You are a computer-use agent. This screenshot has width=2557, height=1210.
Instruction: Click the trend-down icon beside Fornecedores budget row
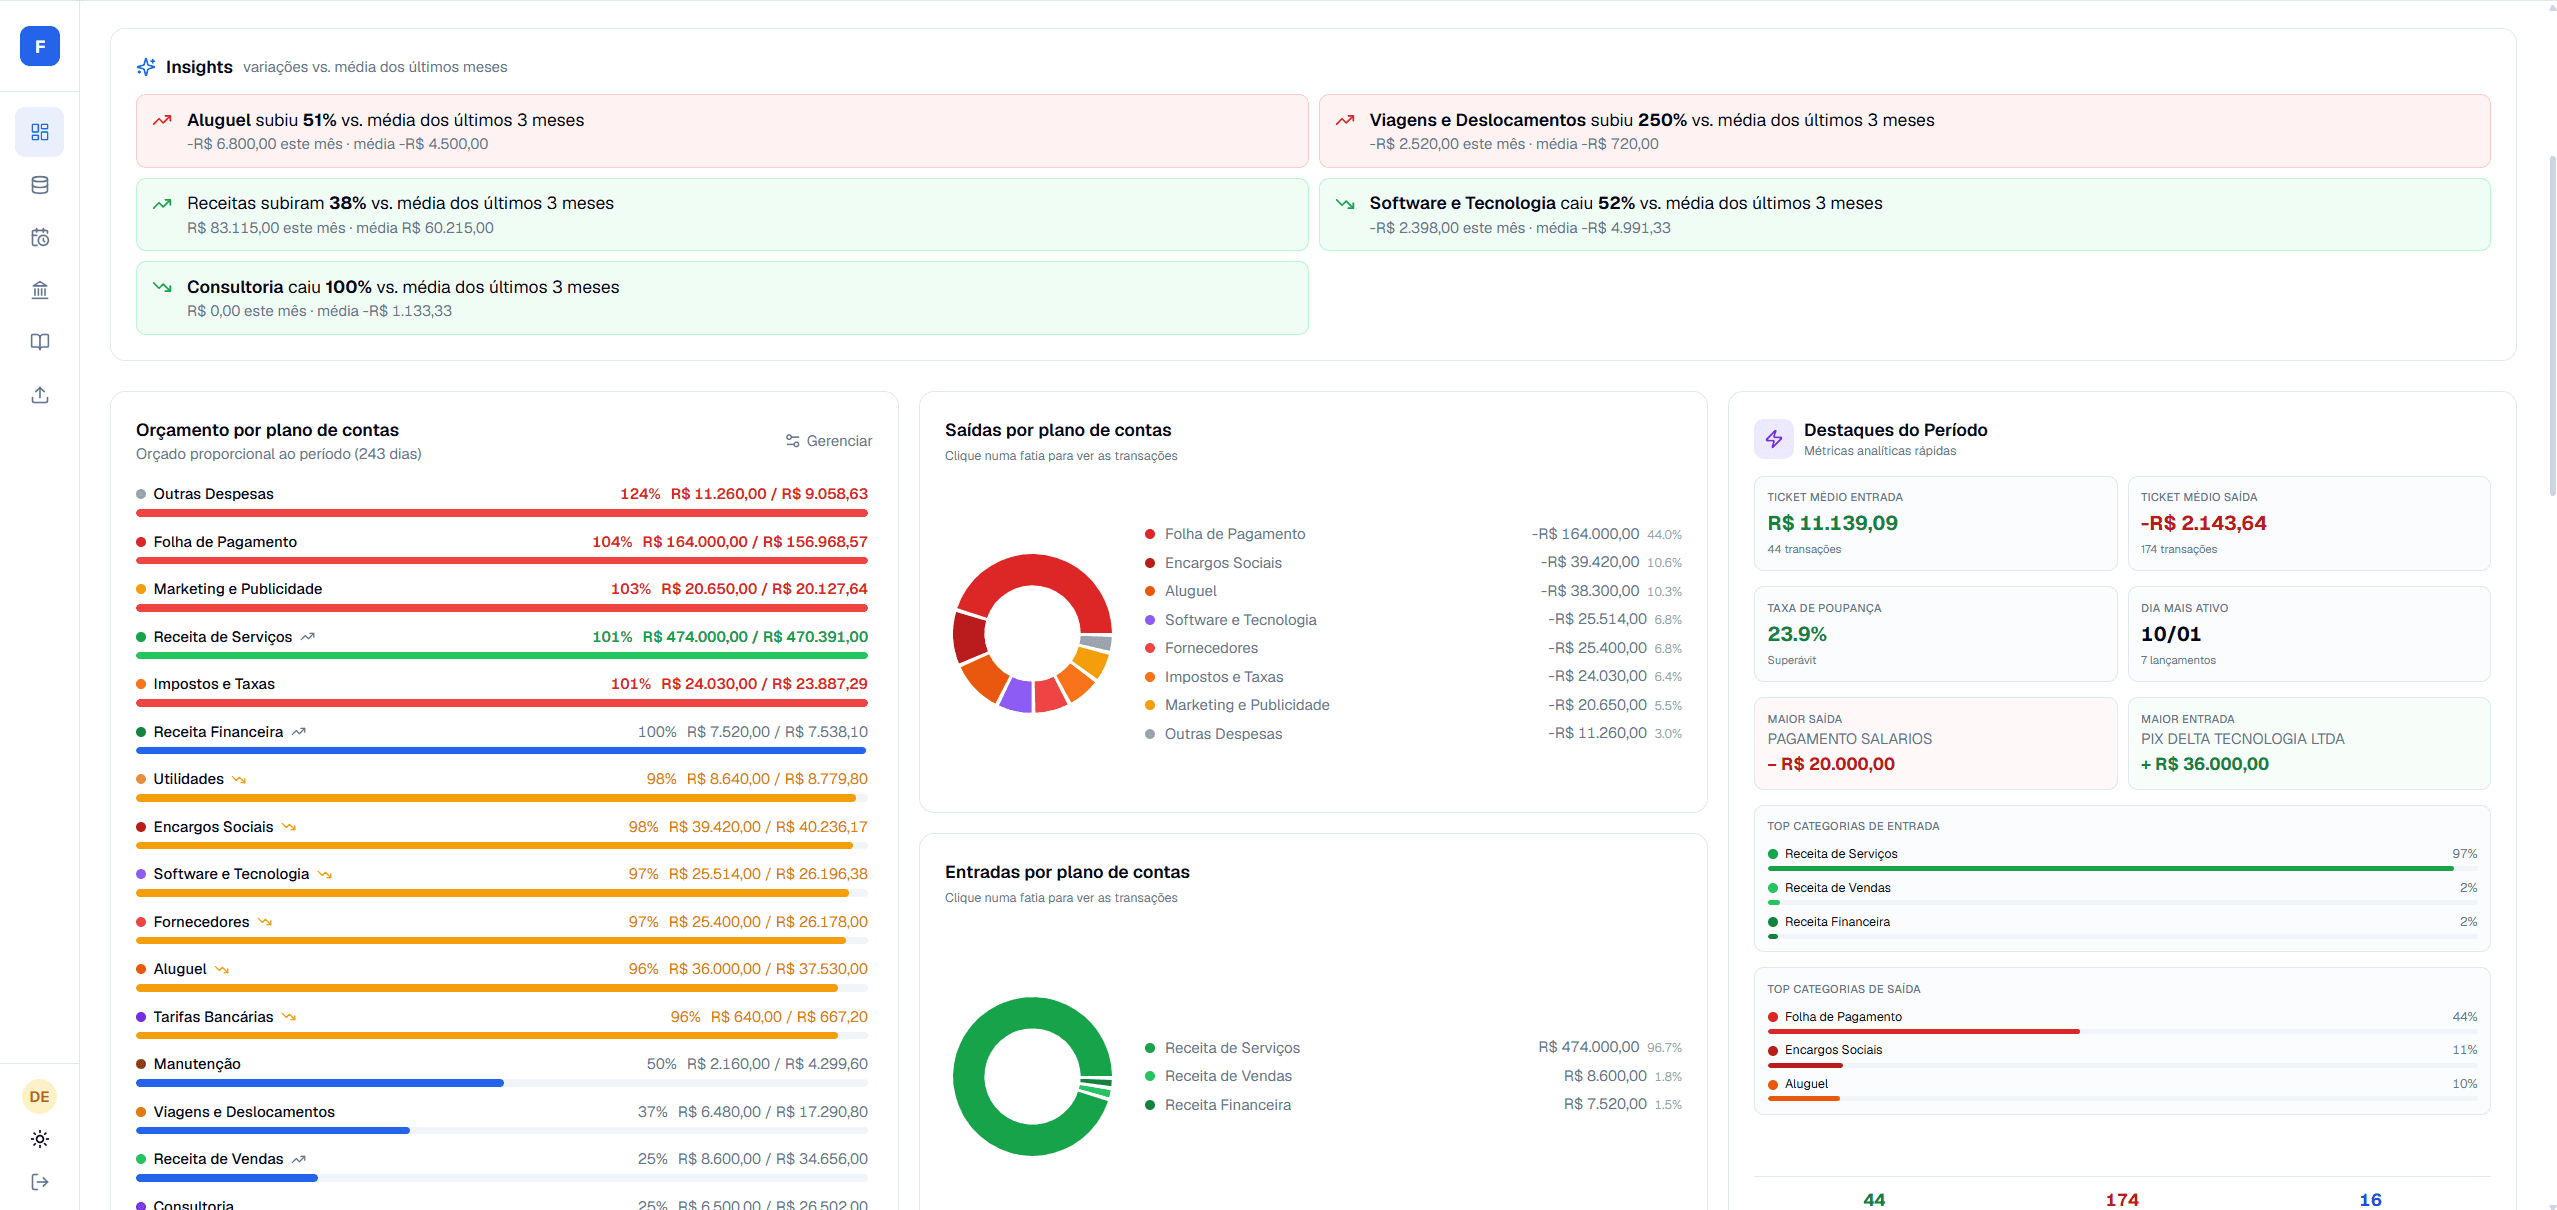pyautogui.click(x=265, y=922)
